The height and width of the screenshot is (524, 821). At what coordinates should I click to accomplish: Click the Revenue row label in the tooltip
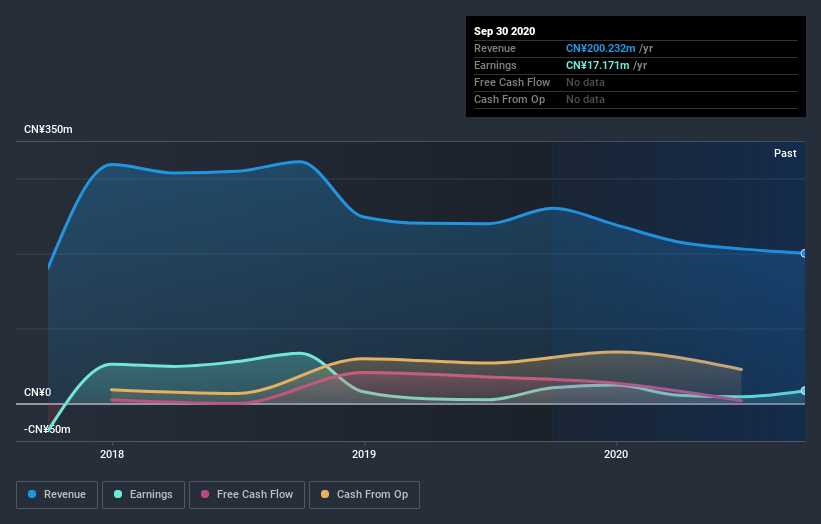coord(495,48)
